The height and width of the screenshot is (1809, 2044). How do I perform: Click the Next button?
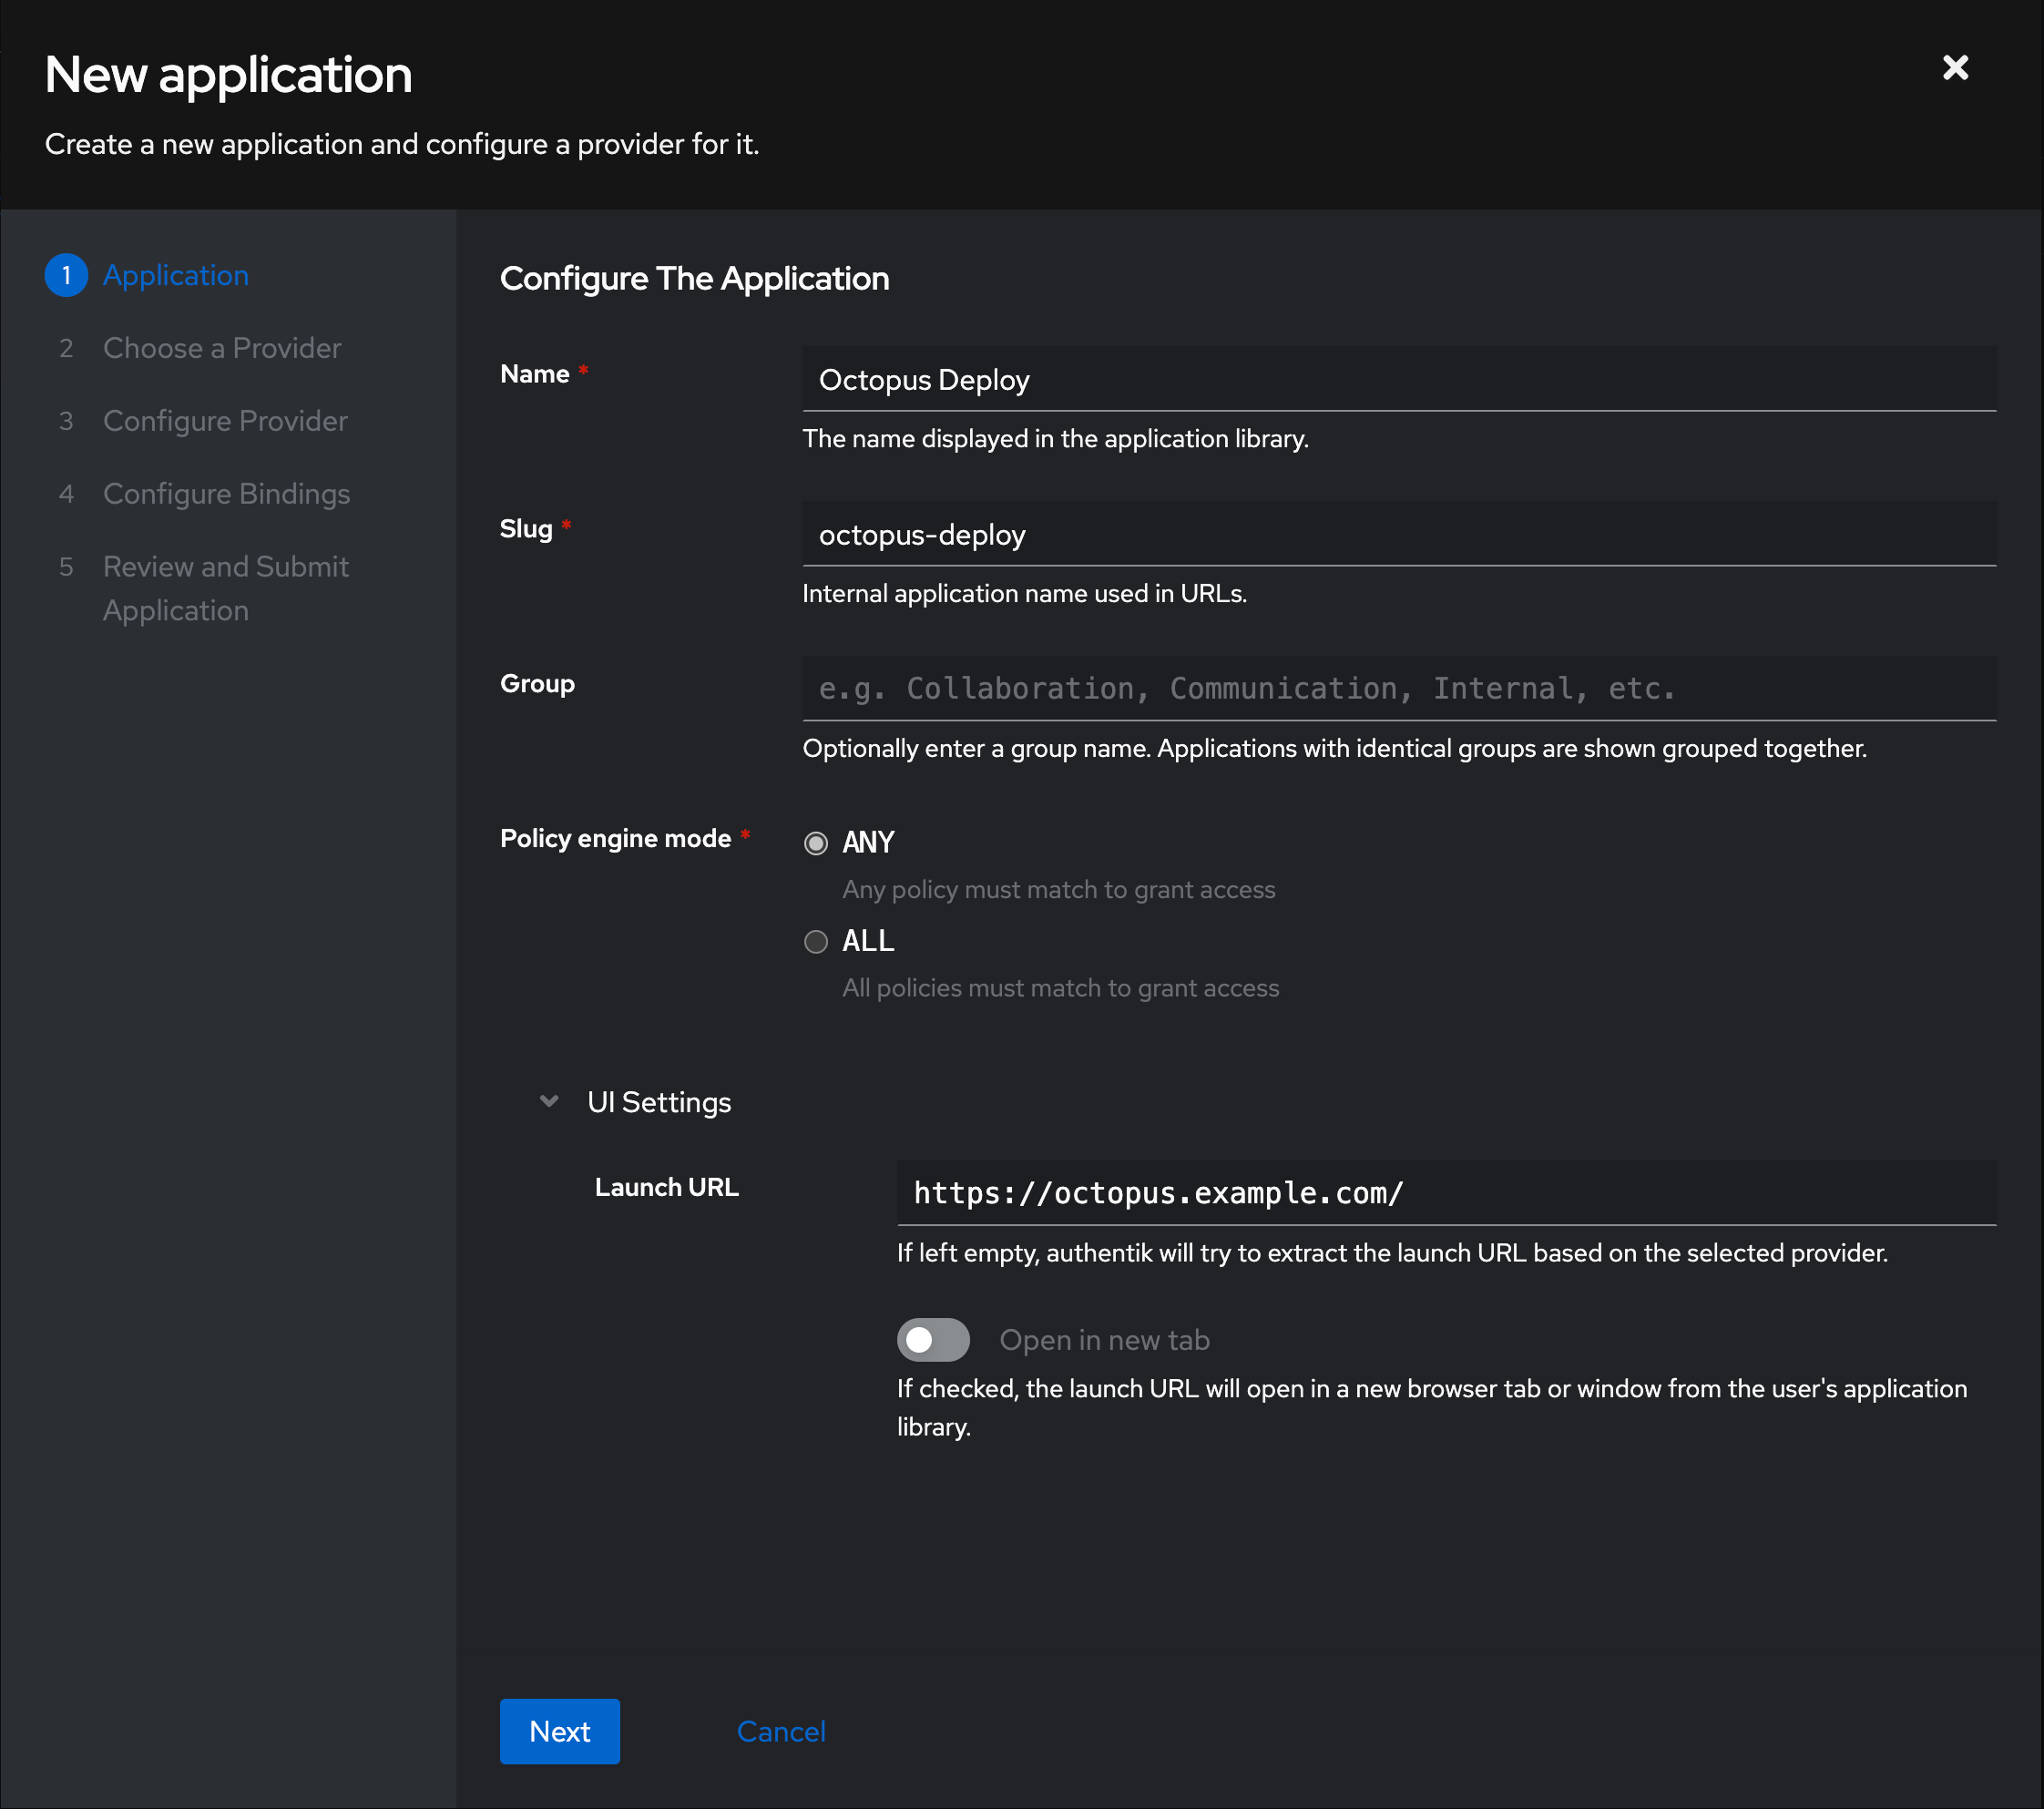pyautogui.click(x=559, y=1731)
